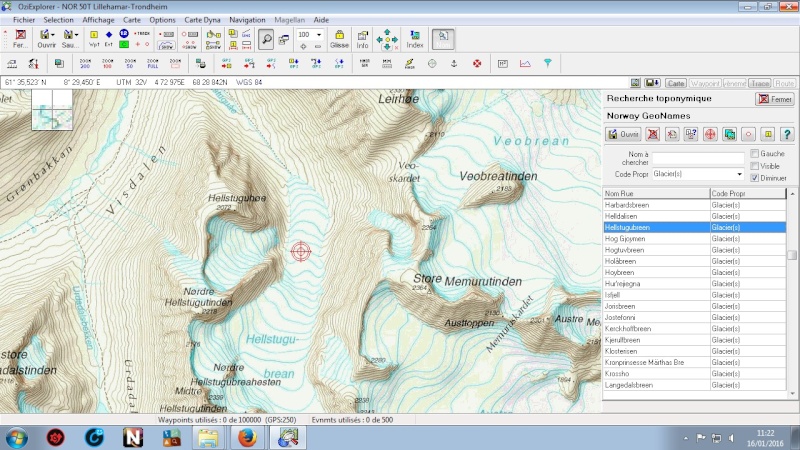
Task: Expand the Ouvrir toolbar dropdown arrow
Action: (53, 35)
